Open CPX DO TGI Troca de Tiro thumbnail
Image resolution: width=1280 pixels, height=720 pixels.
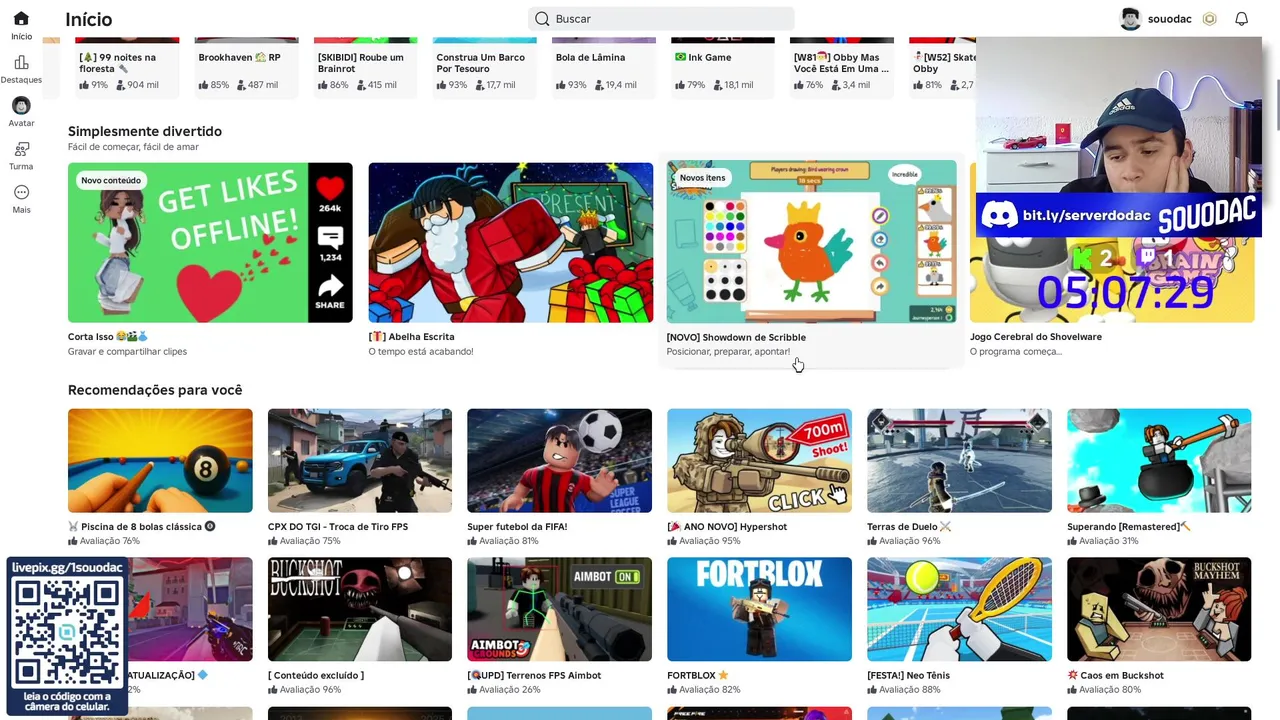(x=360, y=460)
